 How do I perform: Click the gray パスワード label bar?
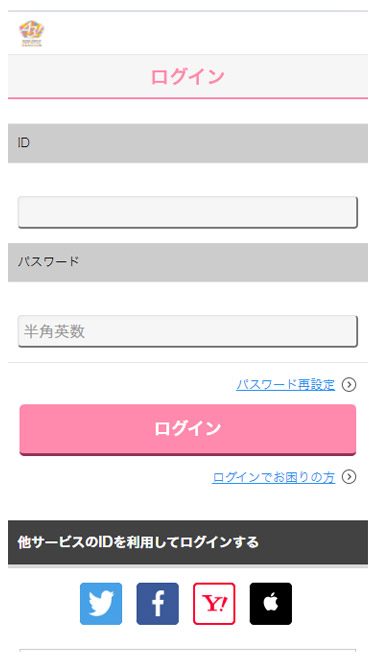tap(188, 262)
